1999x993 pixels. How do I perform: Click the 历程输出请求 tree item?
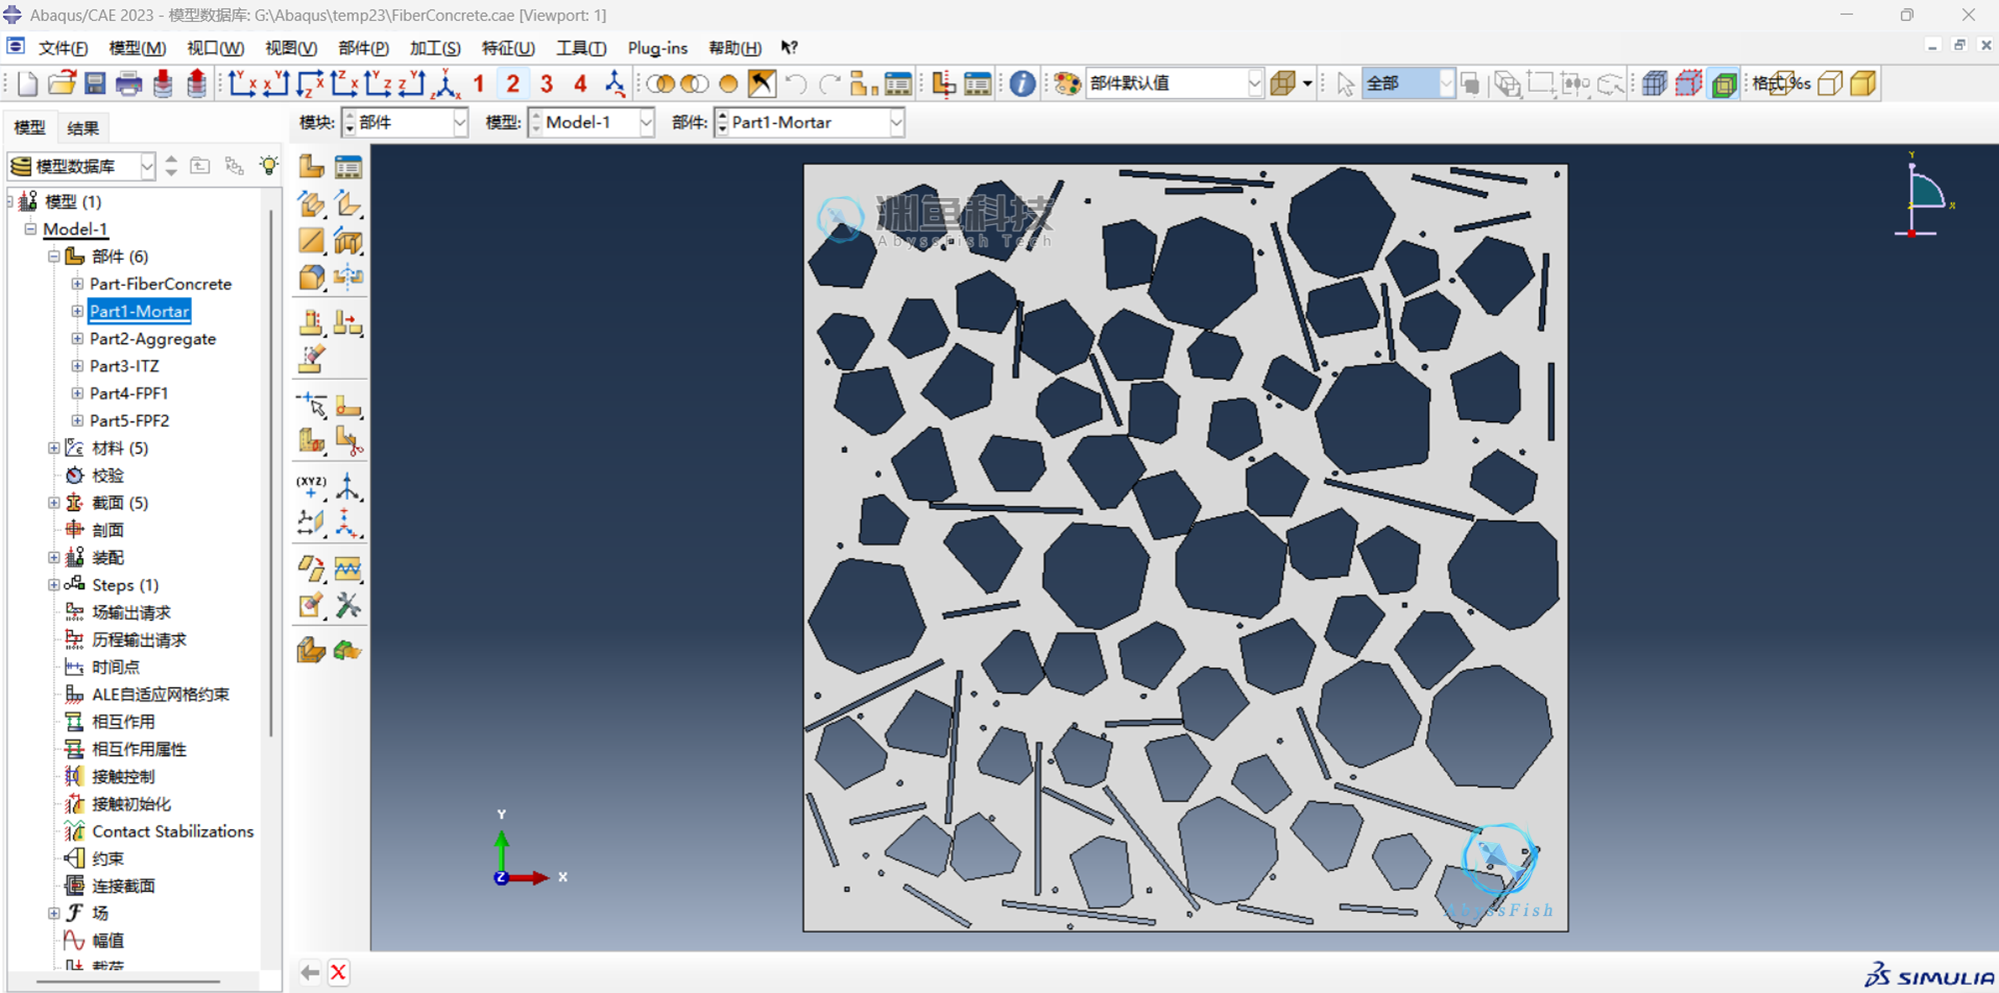139,640
